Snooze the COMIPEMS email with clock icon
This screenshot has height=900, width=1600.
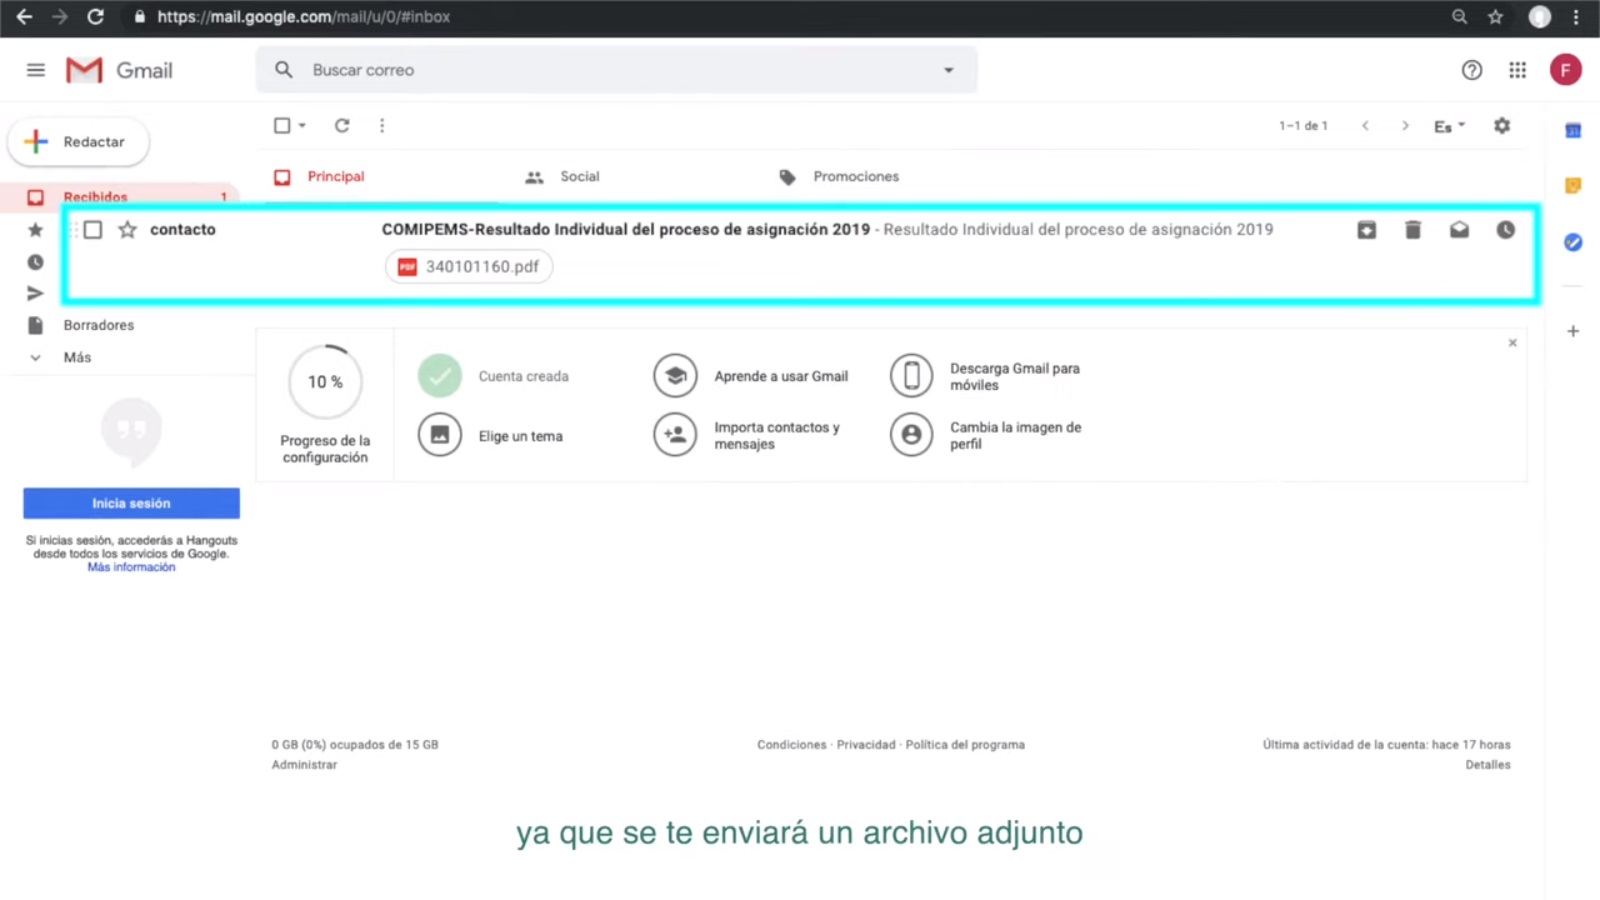coord(1505,230)
